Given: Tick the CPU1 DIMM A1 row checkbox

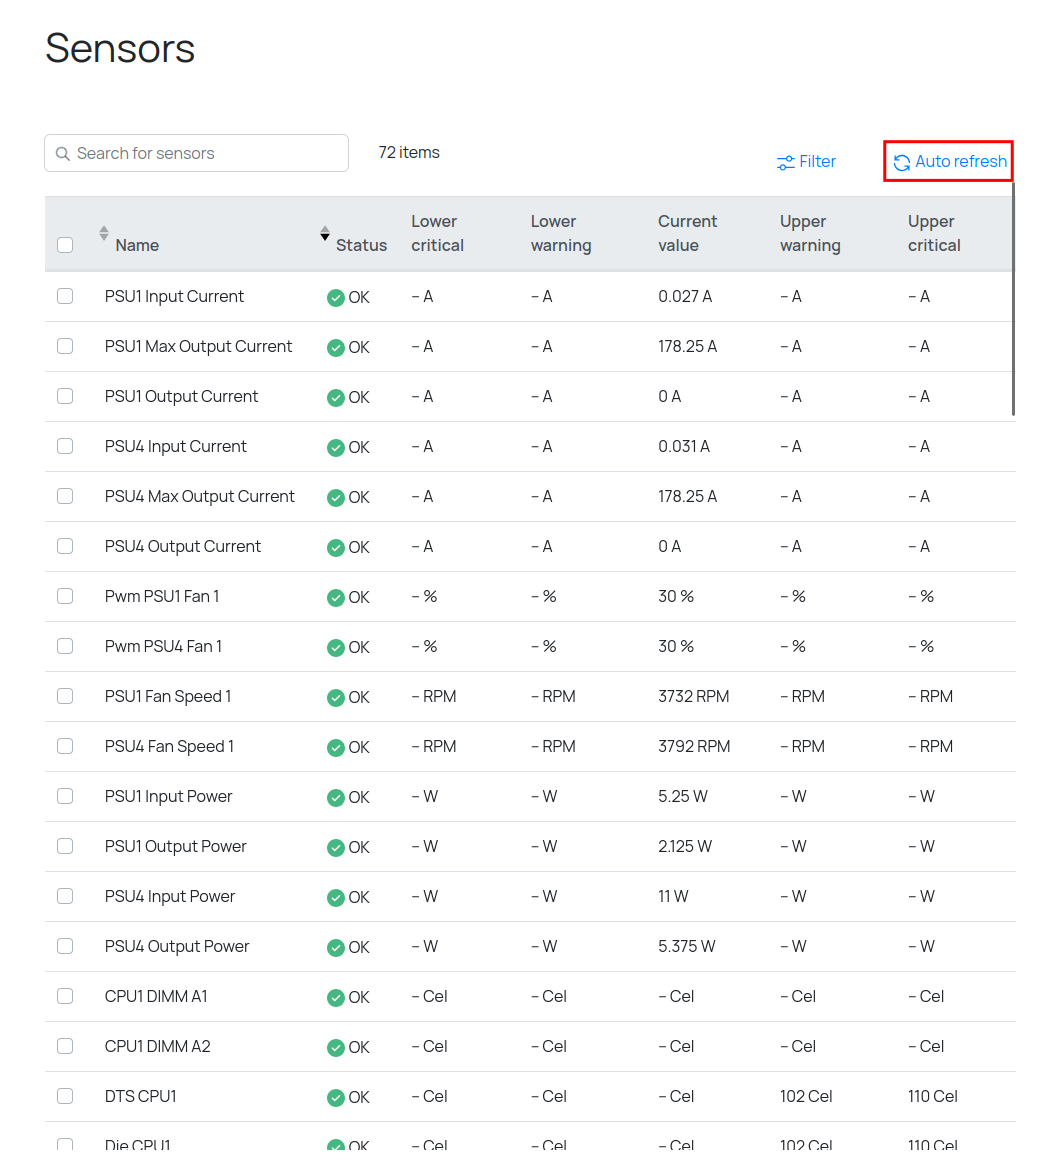Looking at the screenshot, I should pyautogui.click(x=65, y=996).
